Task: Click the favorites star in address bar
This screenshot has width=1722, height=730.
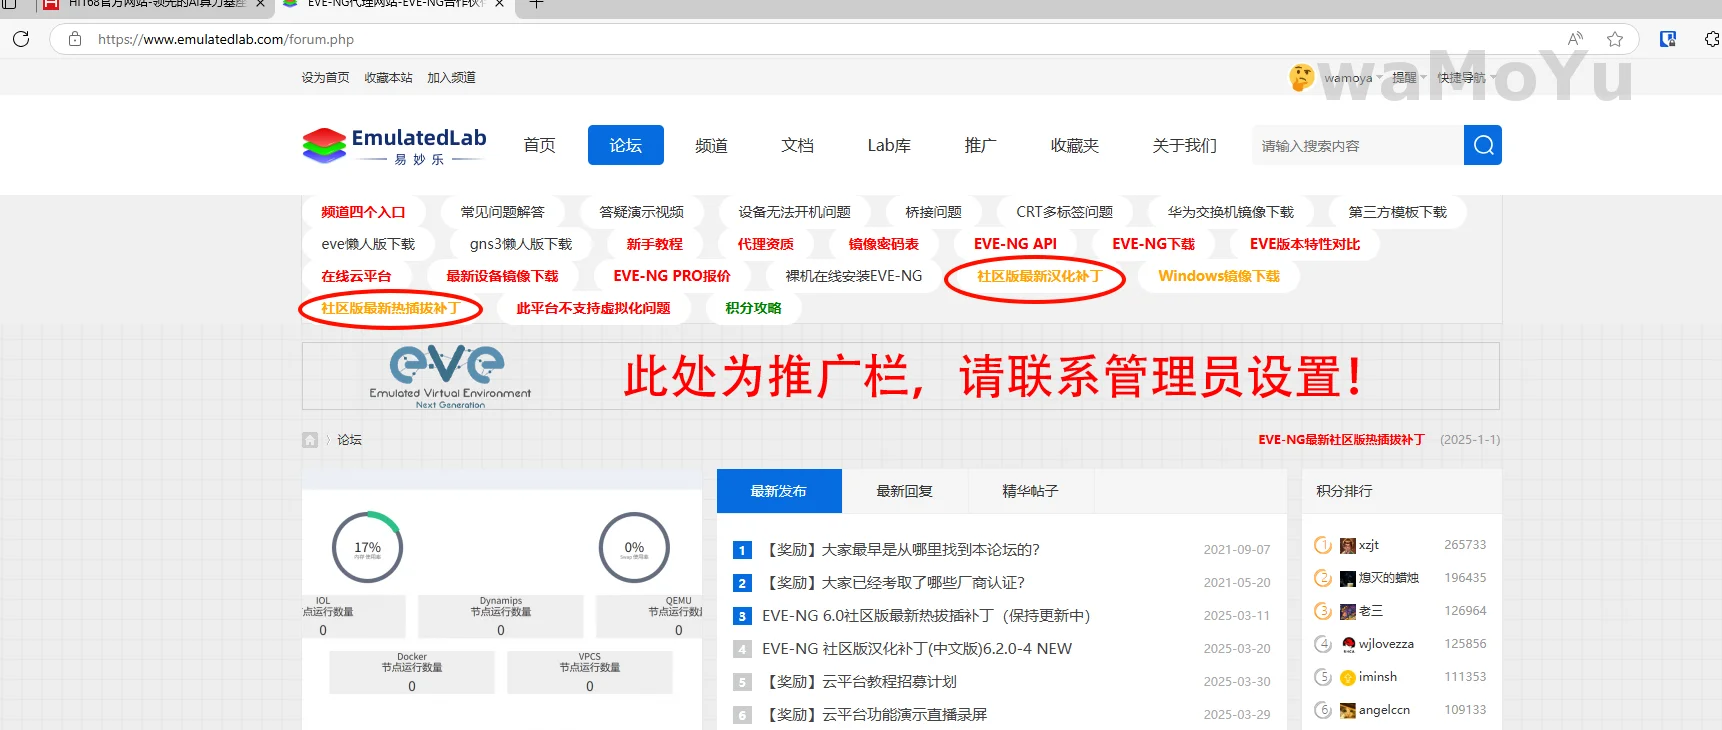Action: click(1614, 39)
